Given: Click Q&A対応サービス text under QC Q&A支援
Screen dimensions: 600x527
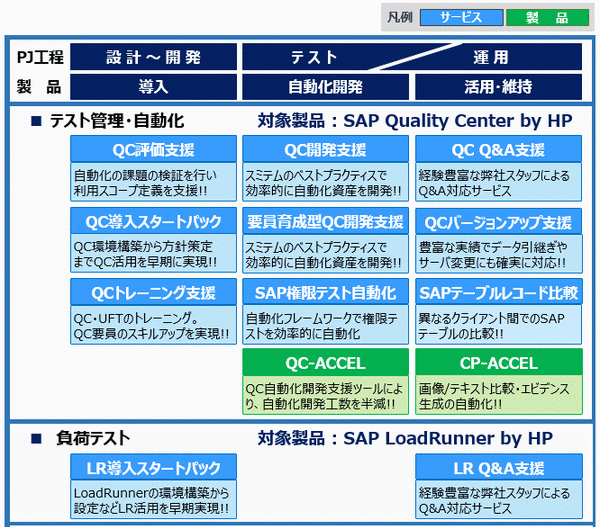Looking at the screenshot, I should pos(465,190).
